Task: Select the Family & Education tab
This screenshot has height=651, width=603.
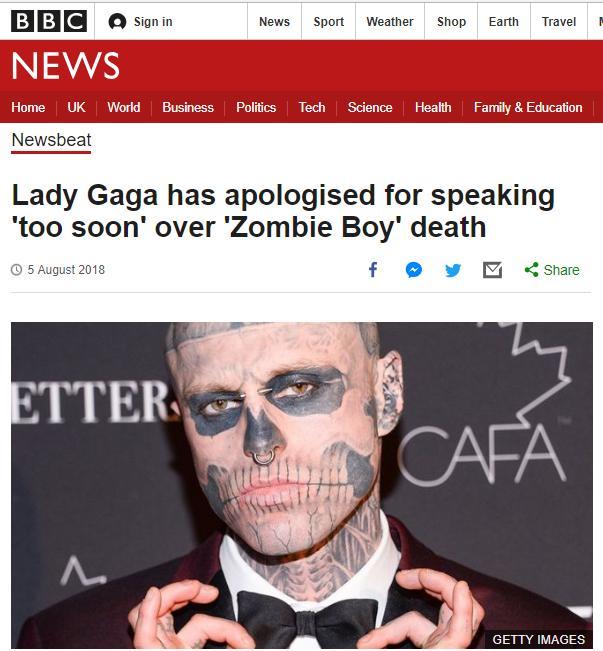Action: (x=528, y=108)
